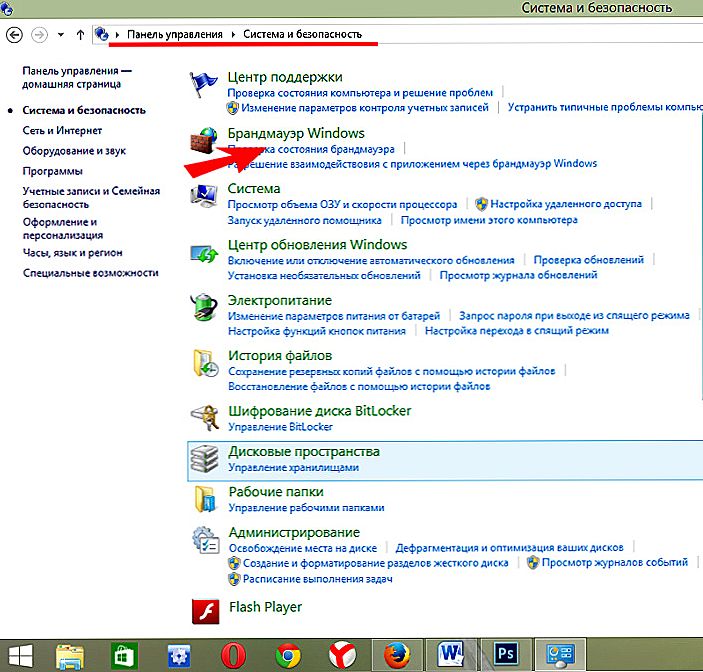703x672 pixels.
Task: Launch Google Chrome from the taskbar
Action: pos(288,656)
